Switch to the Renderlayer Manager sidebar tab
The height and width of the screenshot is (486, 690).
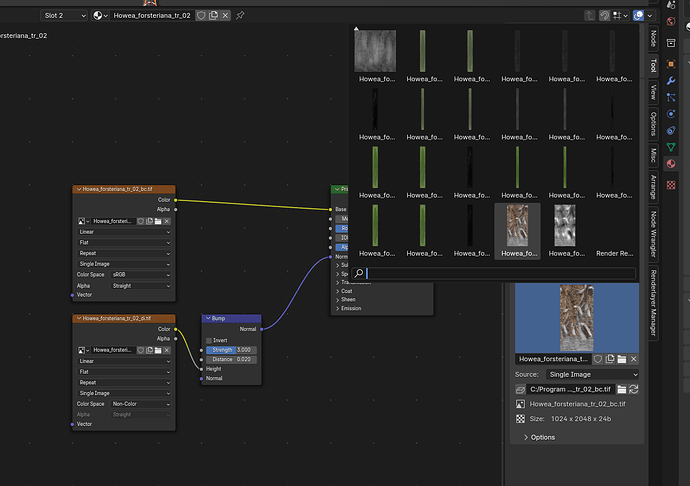[x=653, y=303]
